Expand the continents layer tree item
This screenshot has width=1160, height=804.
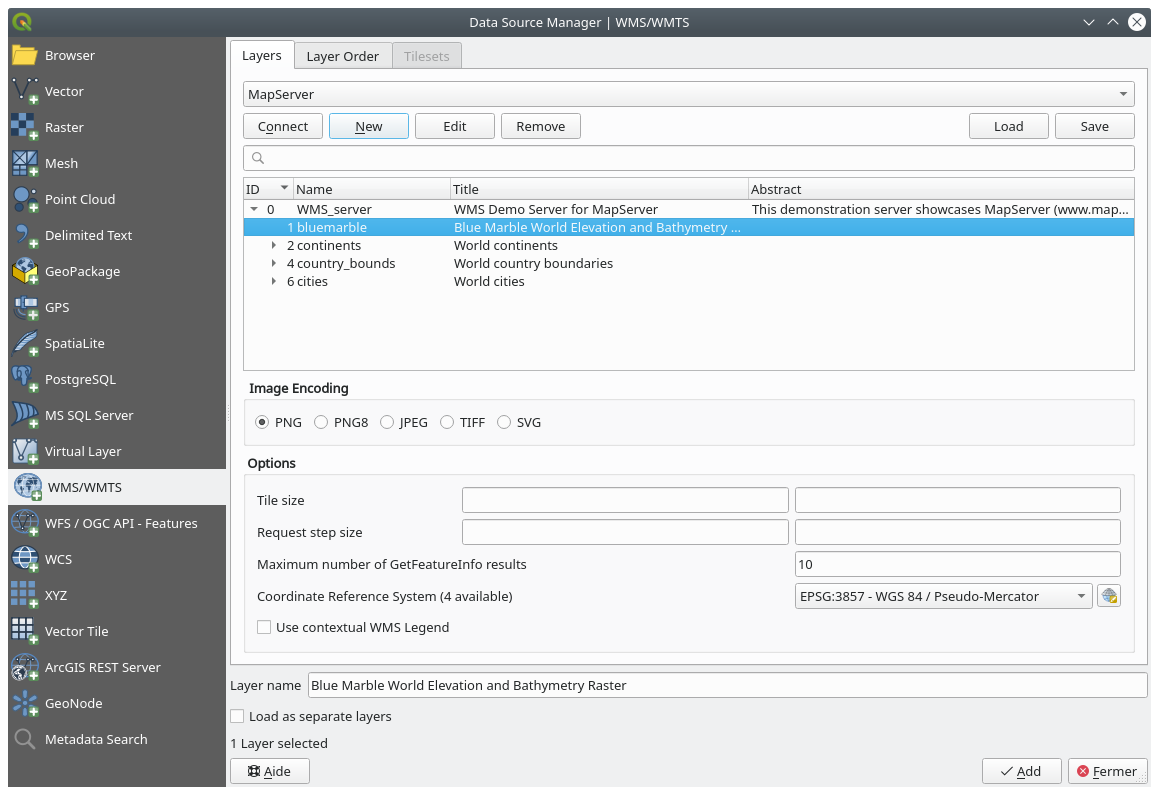coord(275,245)
